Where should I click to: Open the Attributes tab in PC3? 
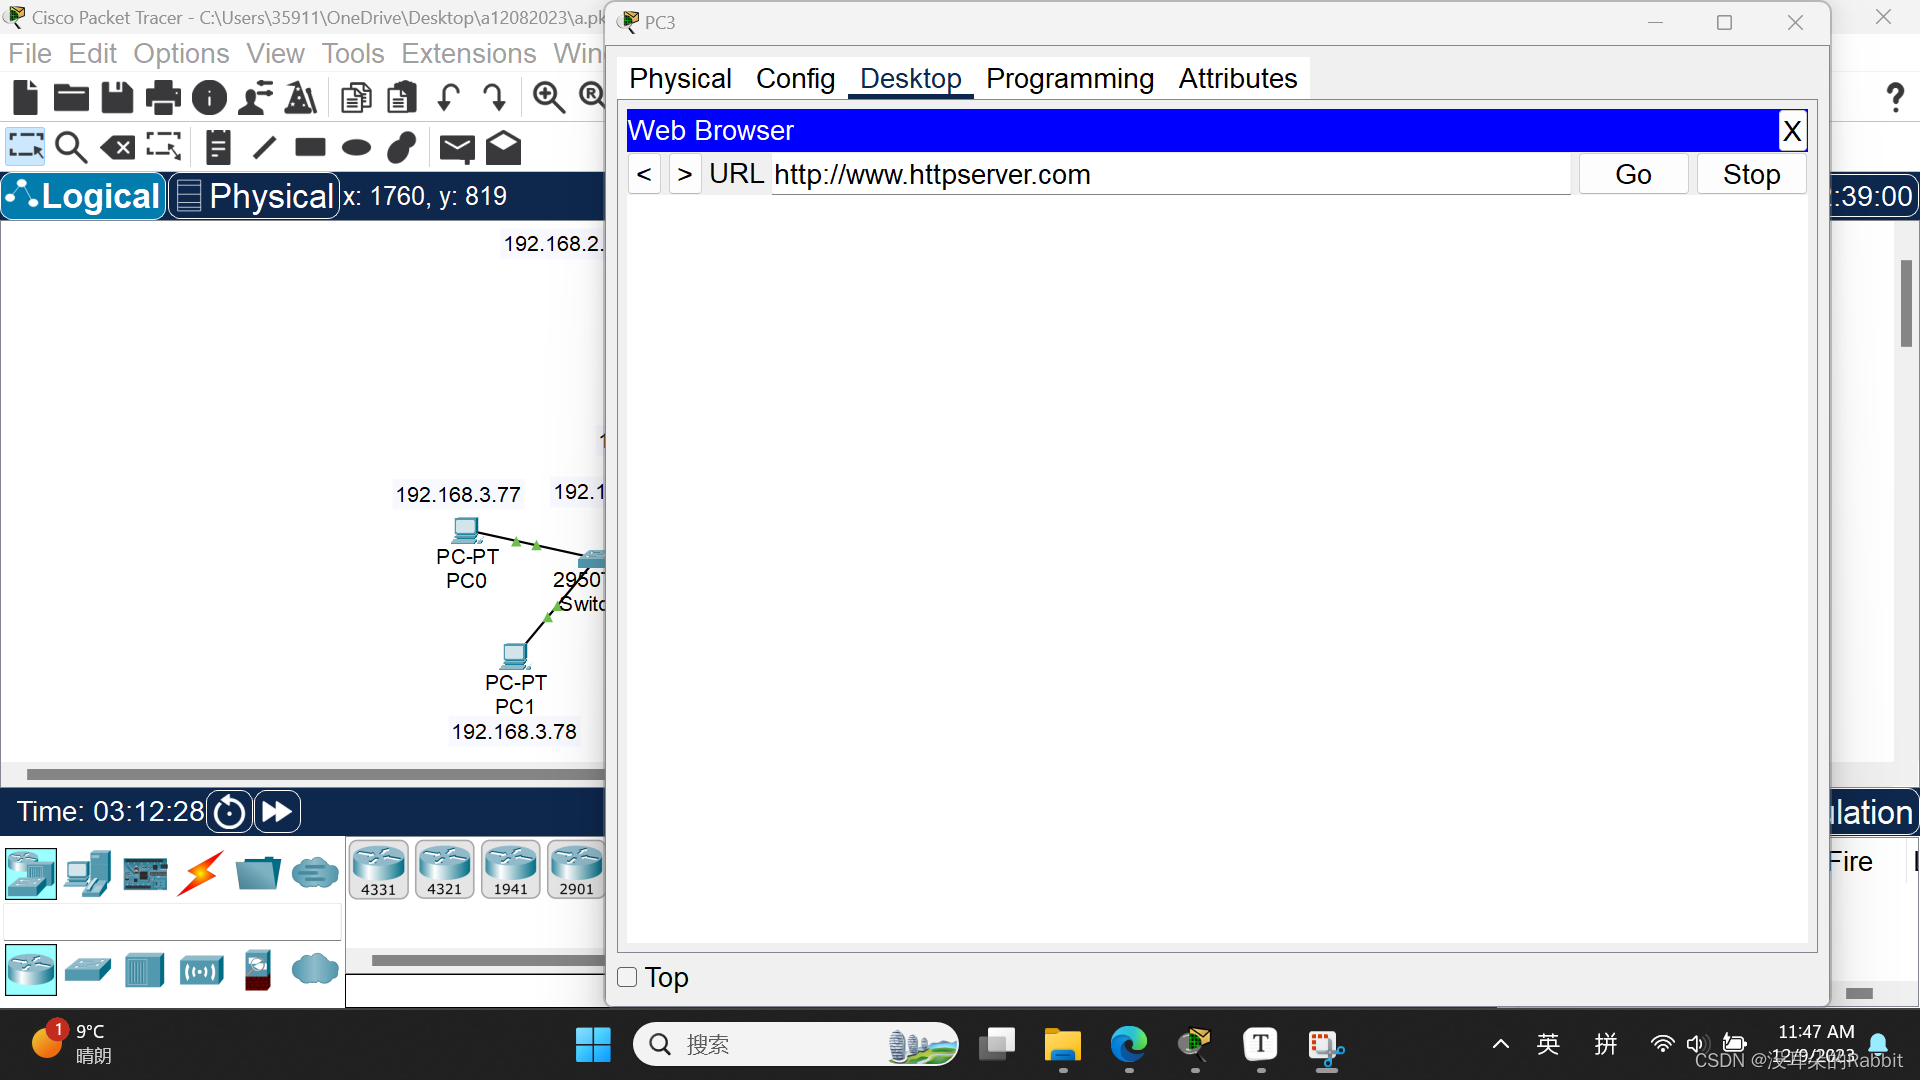[x=1238, y=78]
